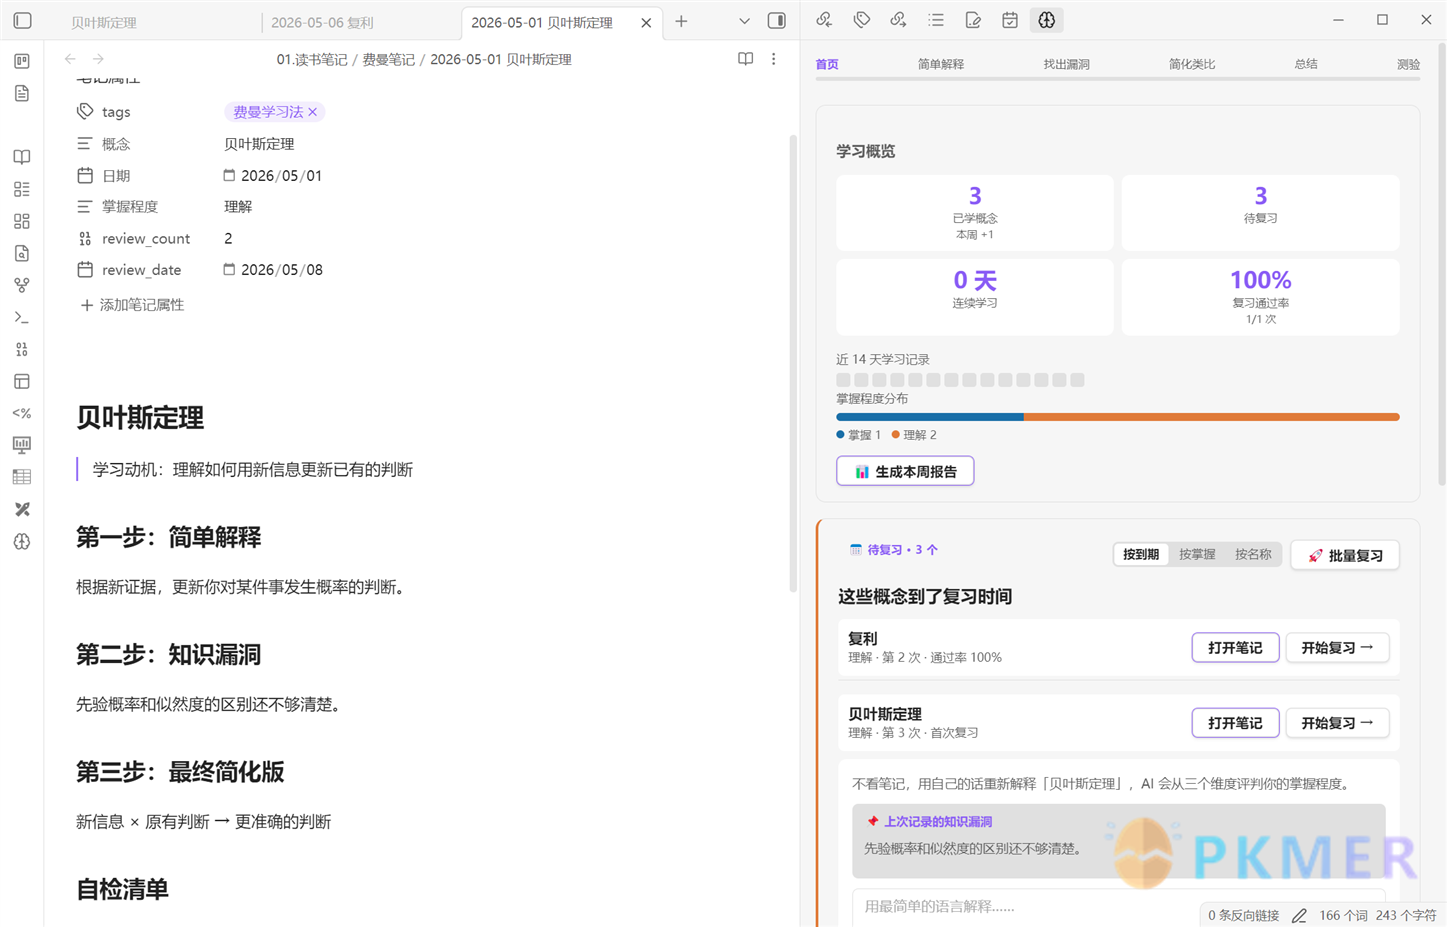Open the outline list panel icon
The height and width of the screenshot is (927, 1447).
[935, 20]
